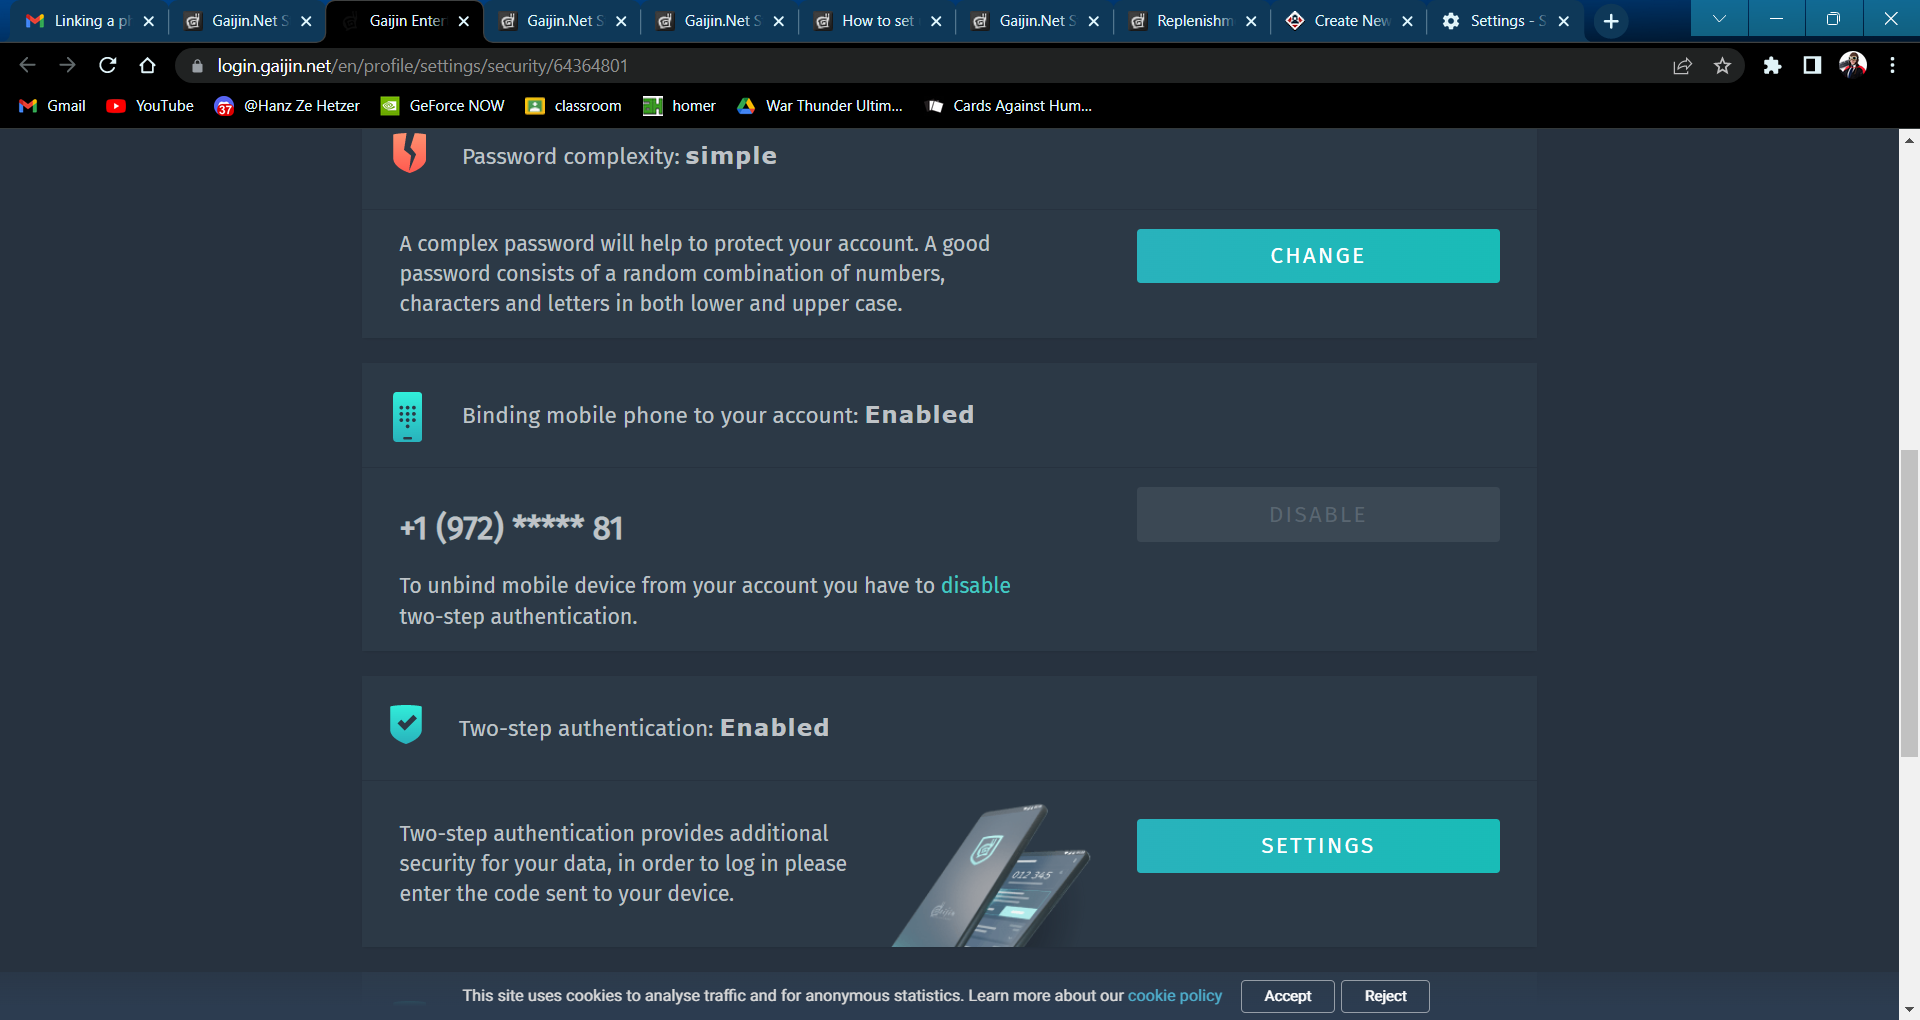
Task: Expand the dropdown chevron near window controls
Action: tap(1719, 18)
